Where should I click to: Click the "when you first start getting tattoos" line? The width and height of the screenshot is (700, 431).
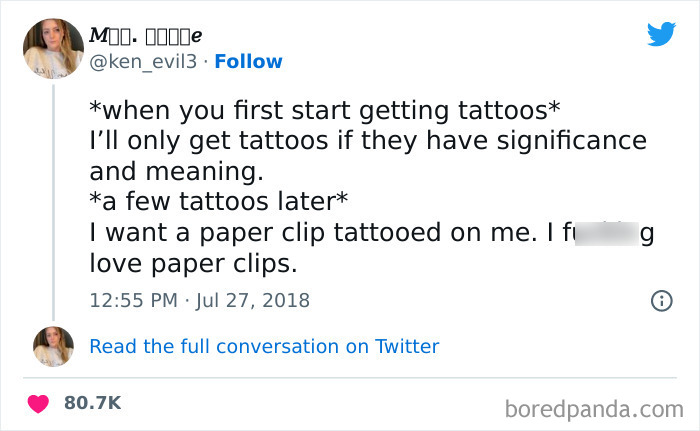(x=324, y=111)
